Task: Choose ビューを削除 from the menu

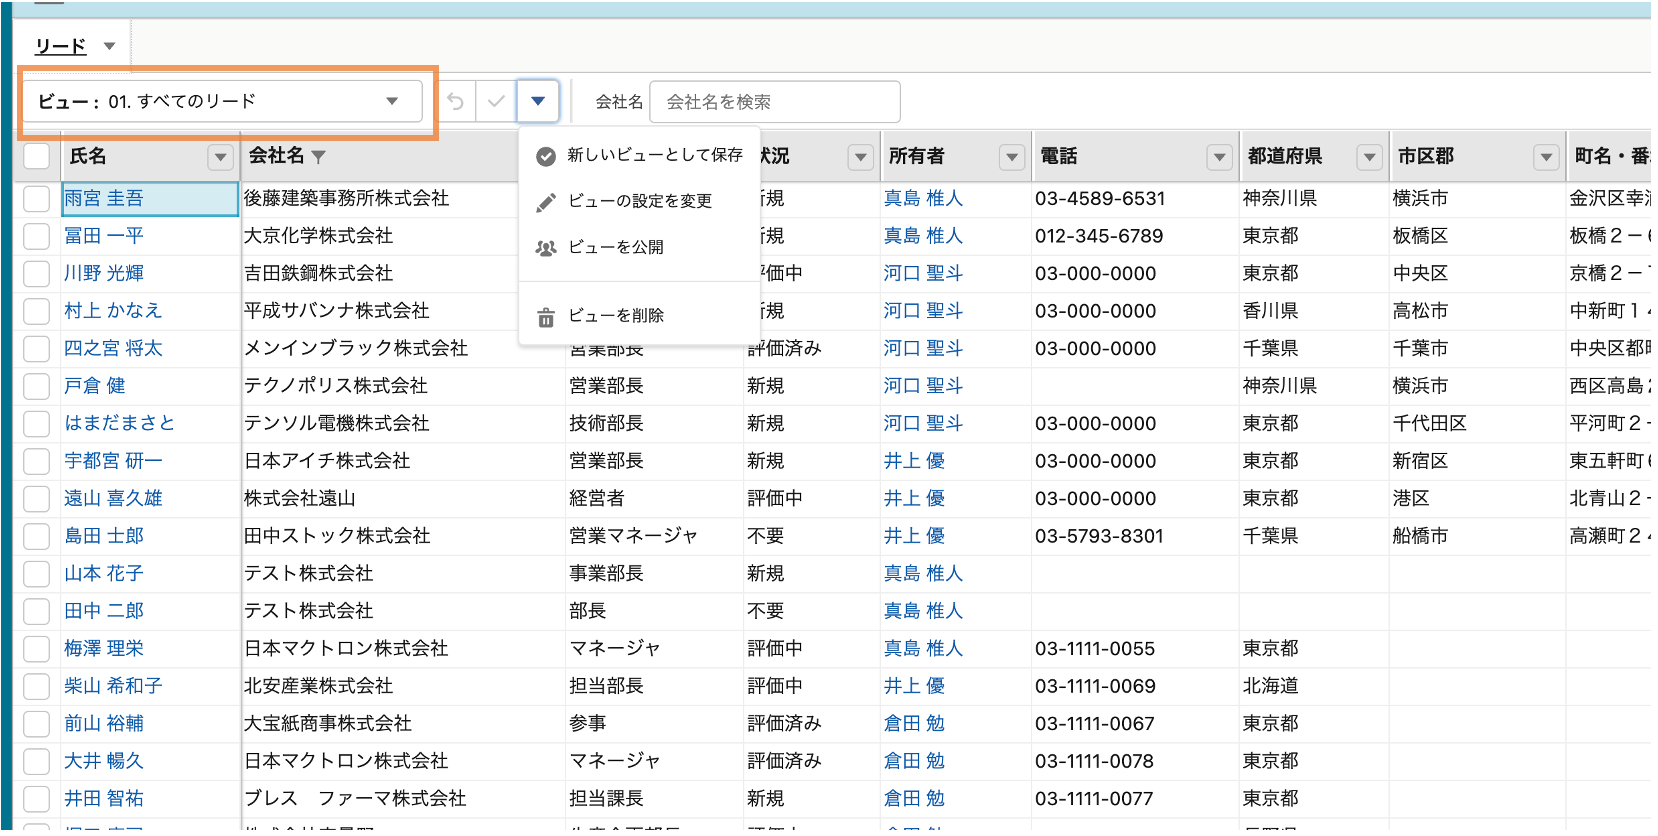Action: tap(640, 316)
